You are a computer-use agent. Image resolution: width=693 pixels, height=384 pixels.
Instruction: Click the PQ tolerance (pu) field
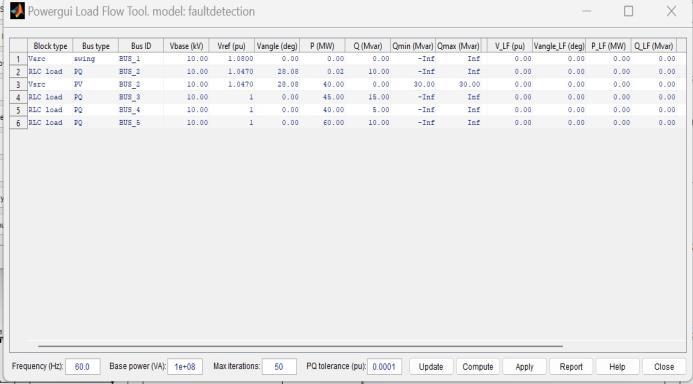[x=384, y=367]
